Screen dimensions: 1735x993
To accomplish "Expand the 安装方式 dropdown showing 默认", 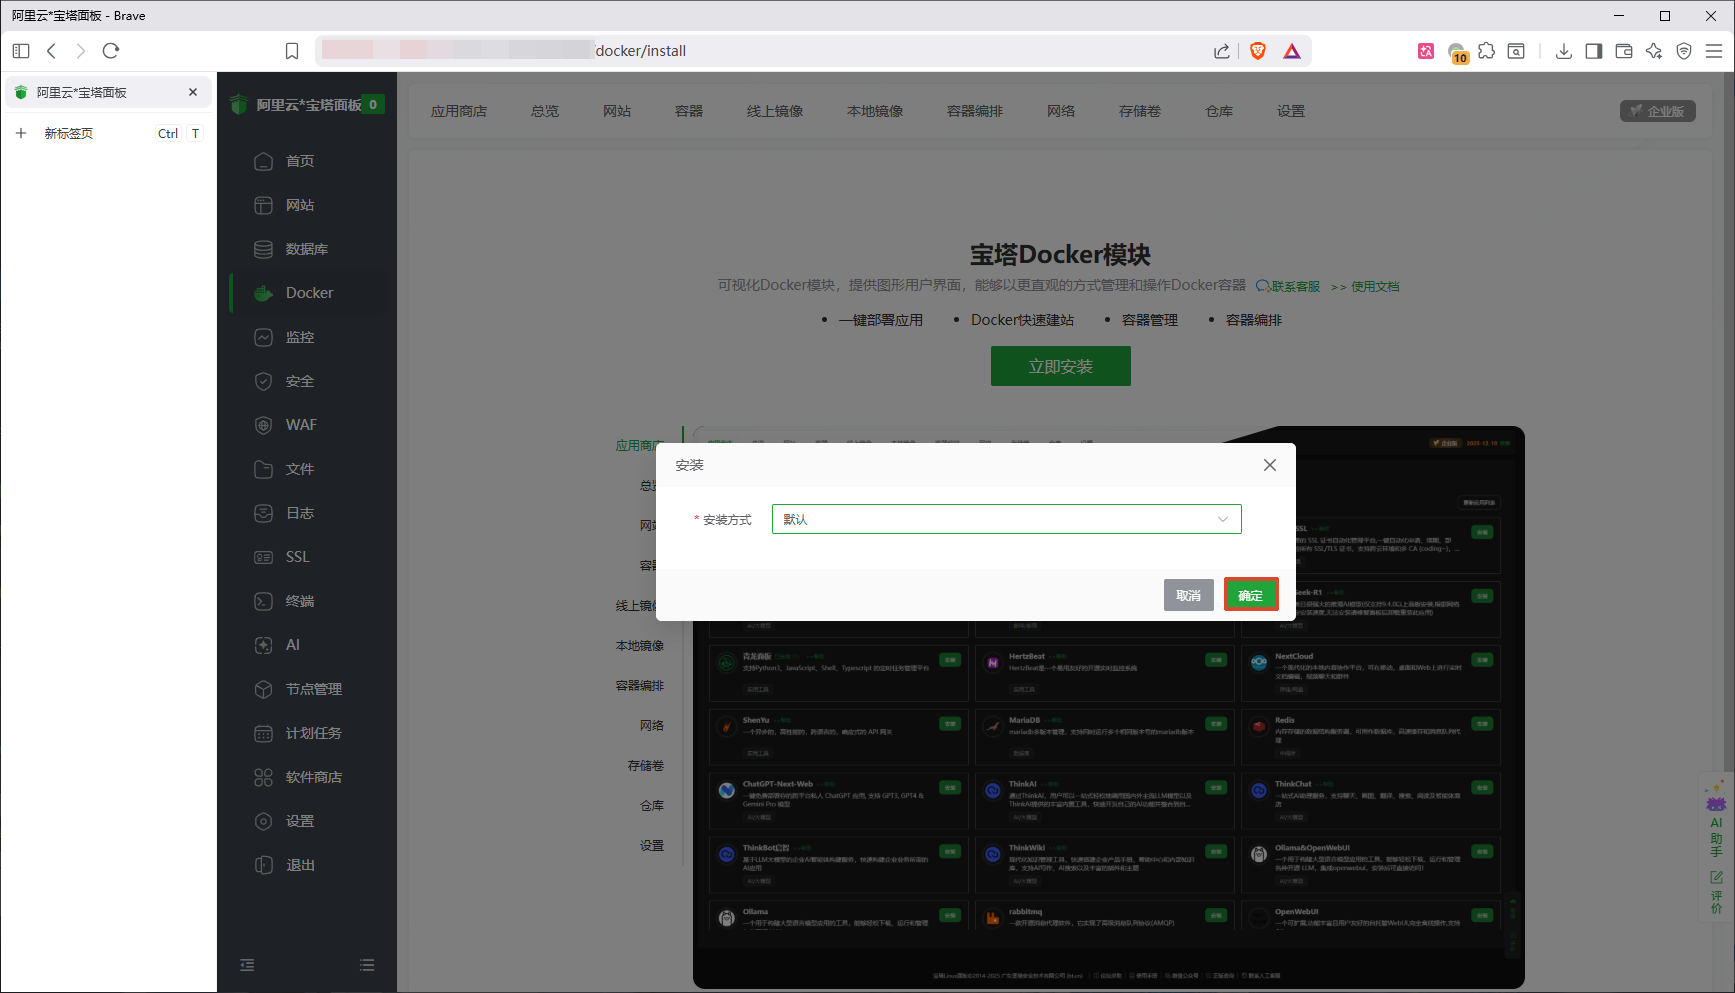I will pyautogui.click(x=1007, y=519).
